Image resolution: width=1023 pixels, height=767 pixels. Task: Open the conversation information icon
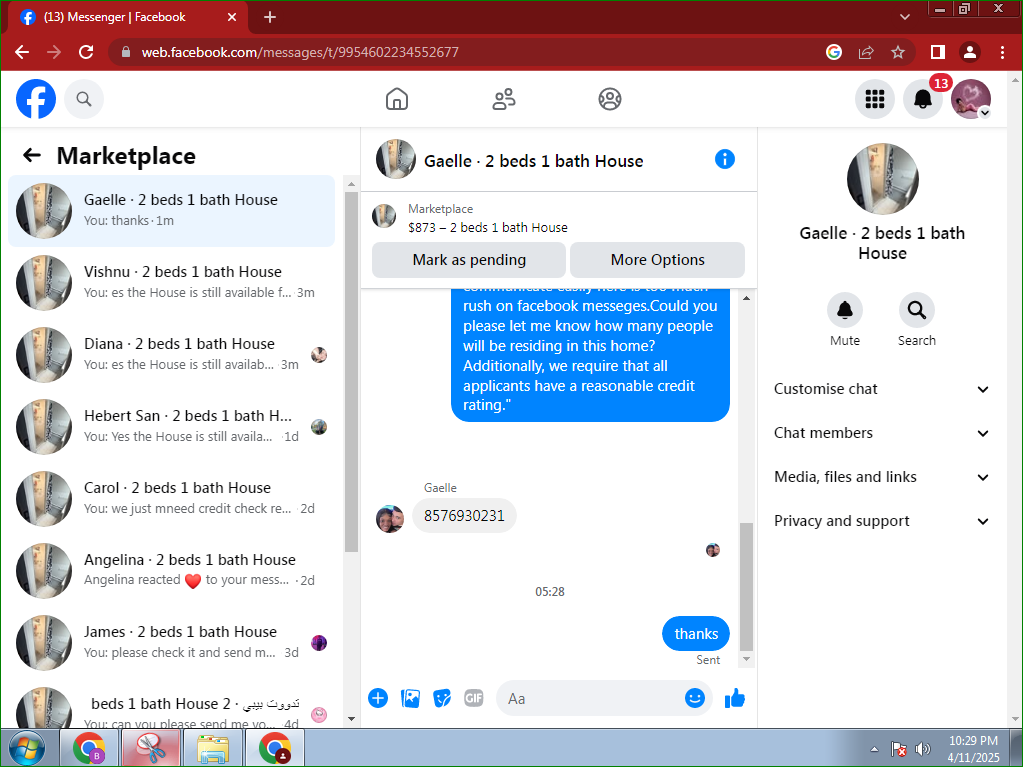(x=725, y=159)
